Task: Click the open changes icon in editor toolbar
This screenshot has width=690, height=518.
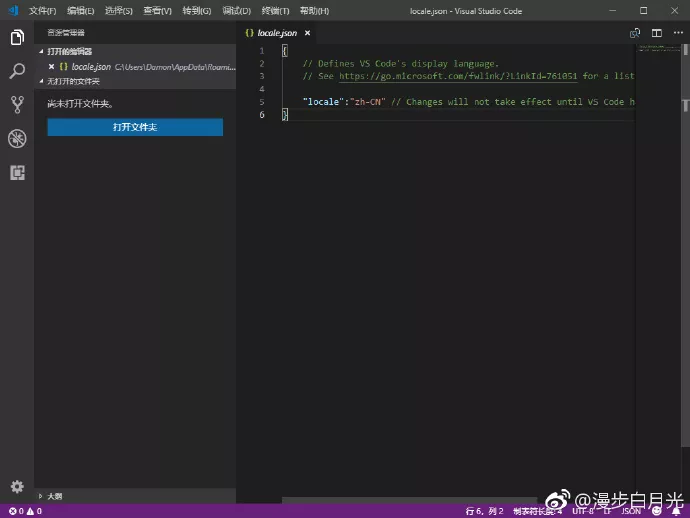Action: point(635,33)
